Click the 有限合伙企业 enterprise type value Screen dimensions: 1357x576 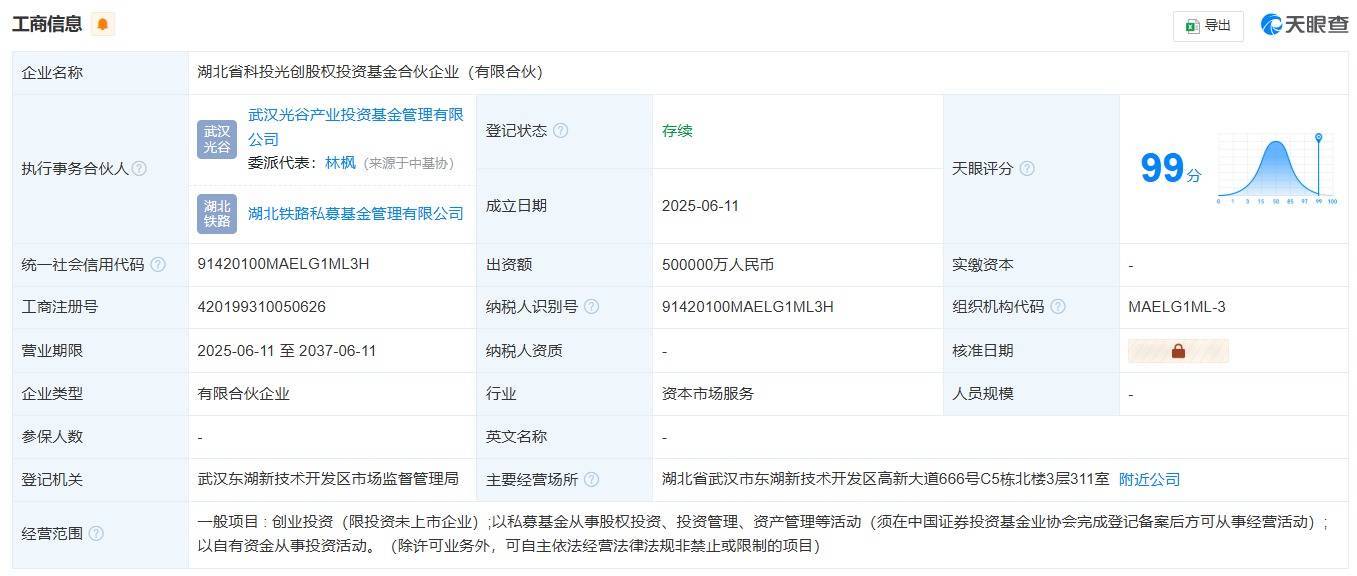(x=244, y=394)
